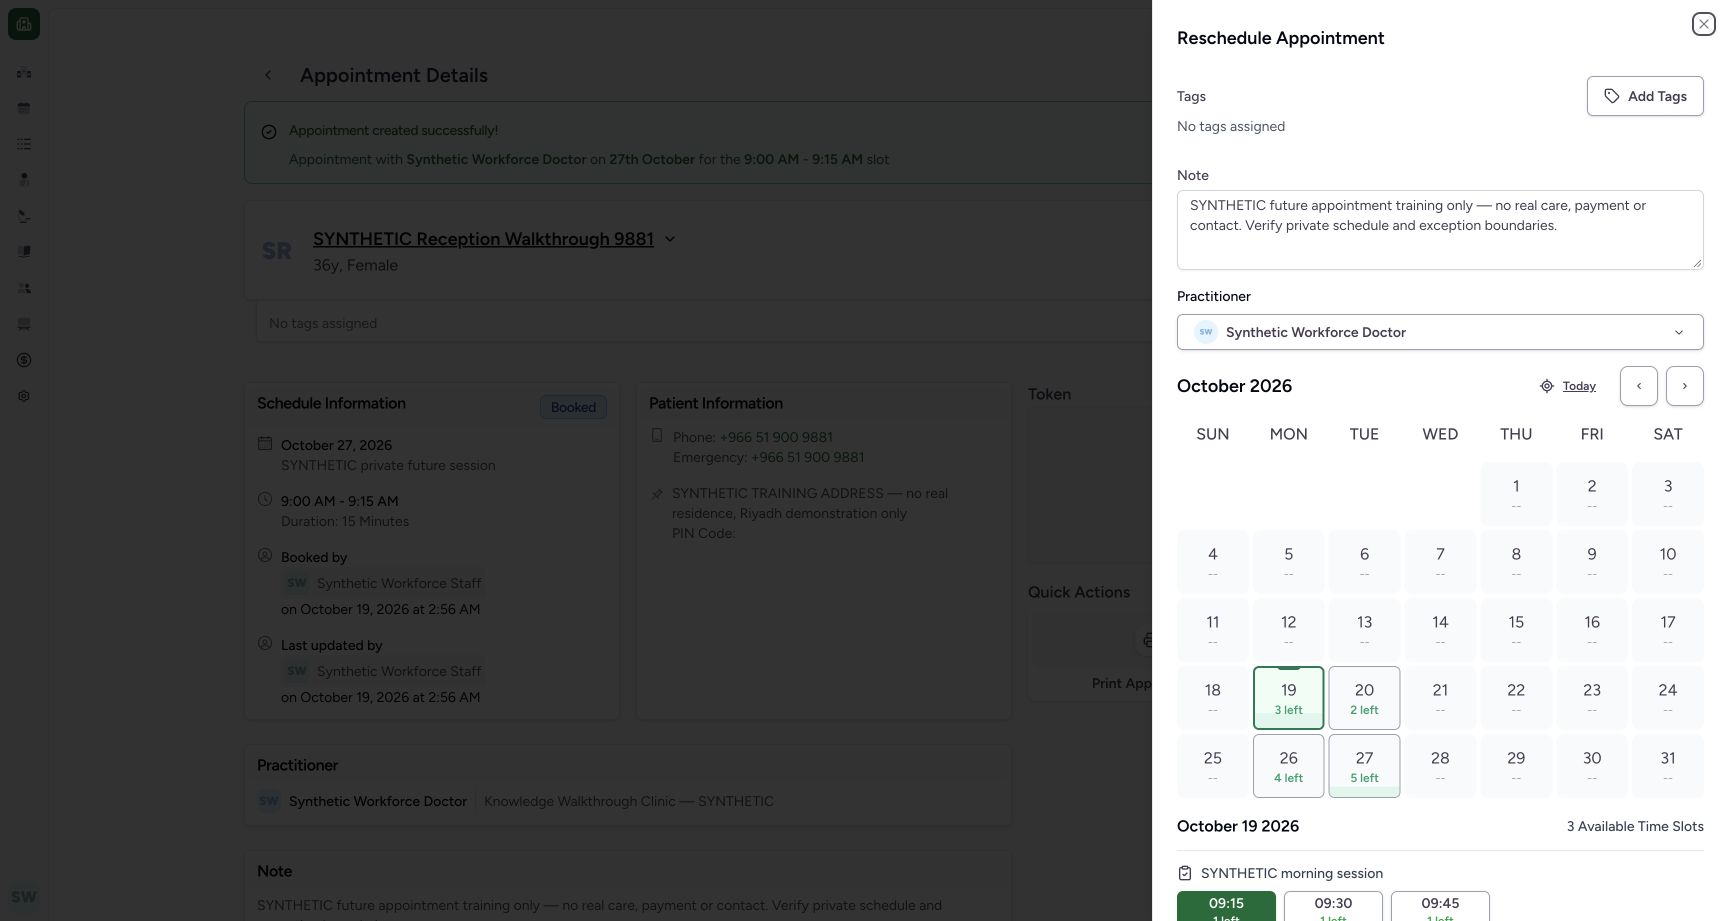Click clock icon beside 9:00 AM - 9:15 AM

(265, 499)
